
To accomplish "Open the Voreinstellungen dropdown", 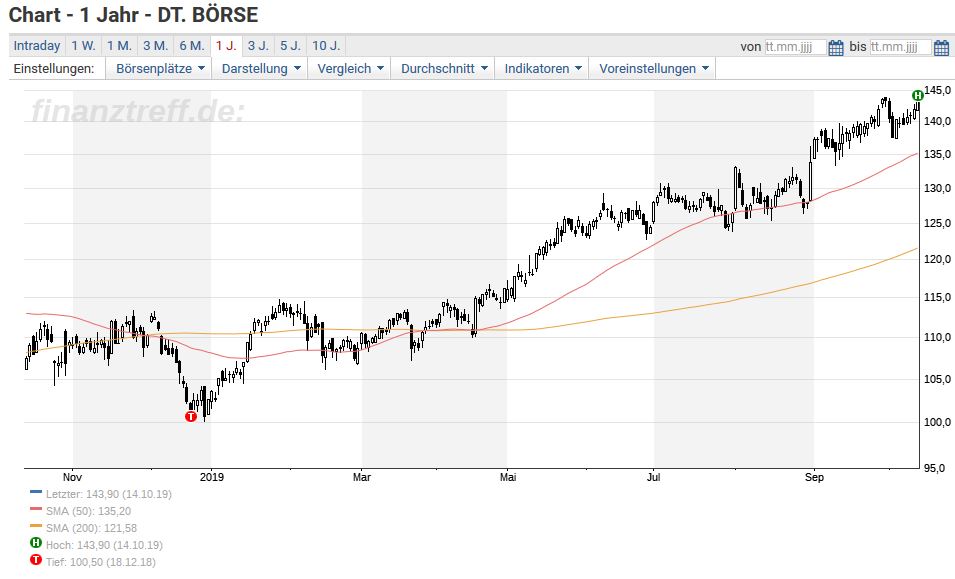I will point(654,69).
